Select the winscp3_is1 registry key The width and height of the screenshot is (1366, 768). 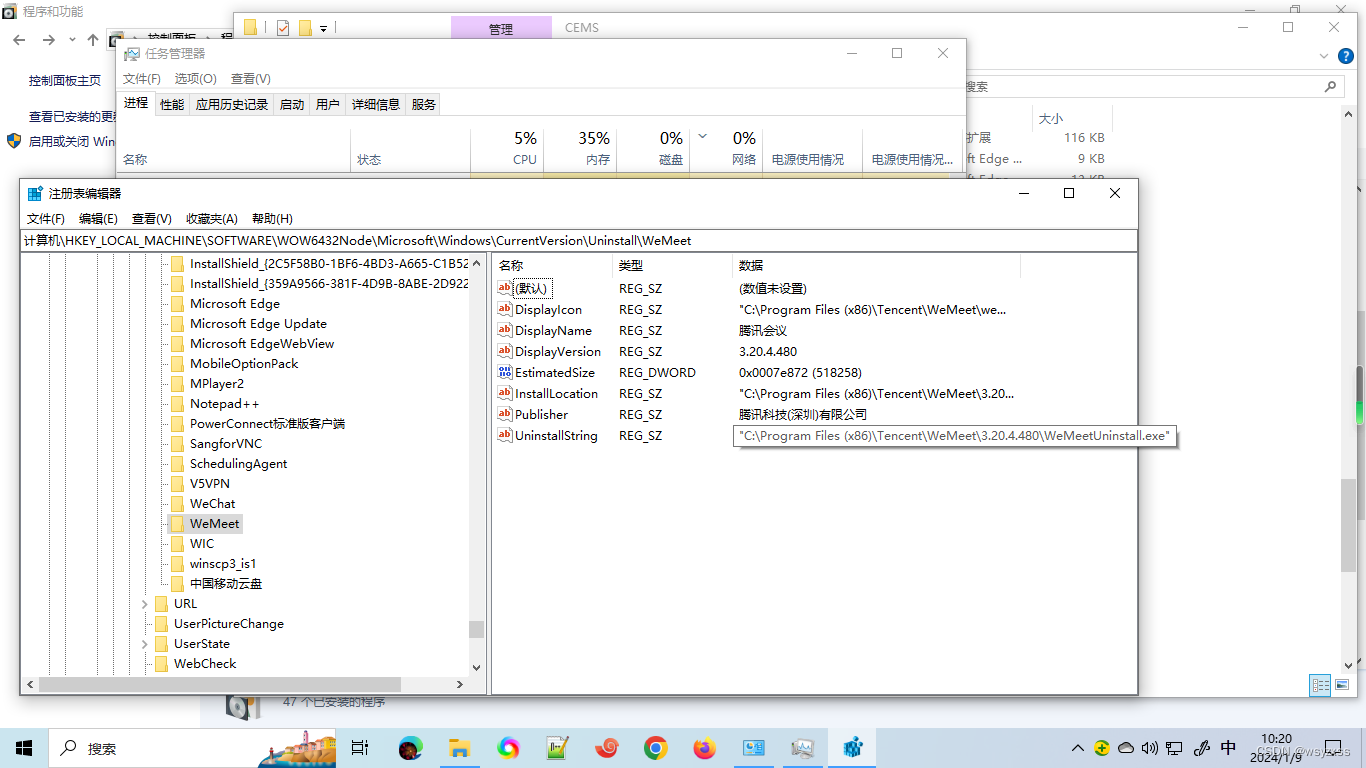(x=223, y=563)
